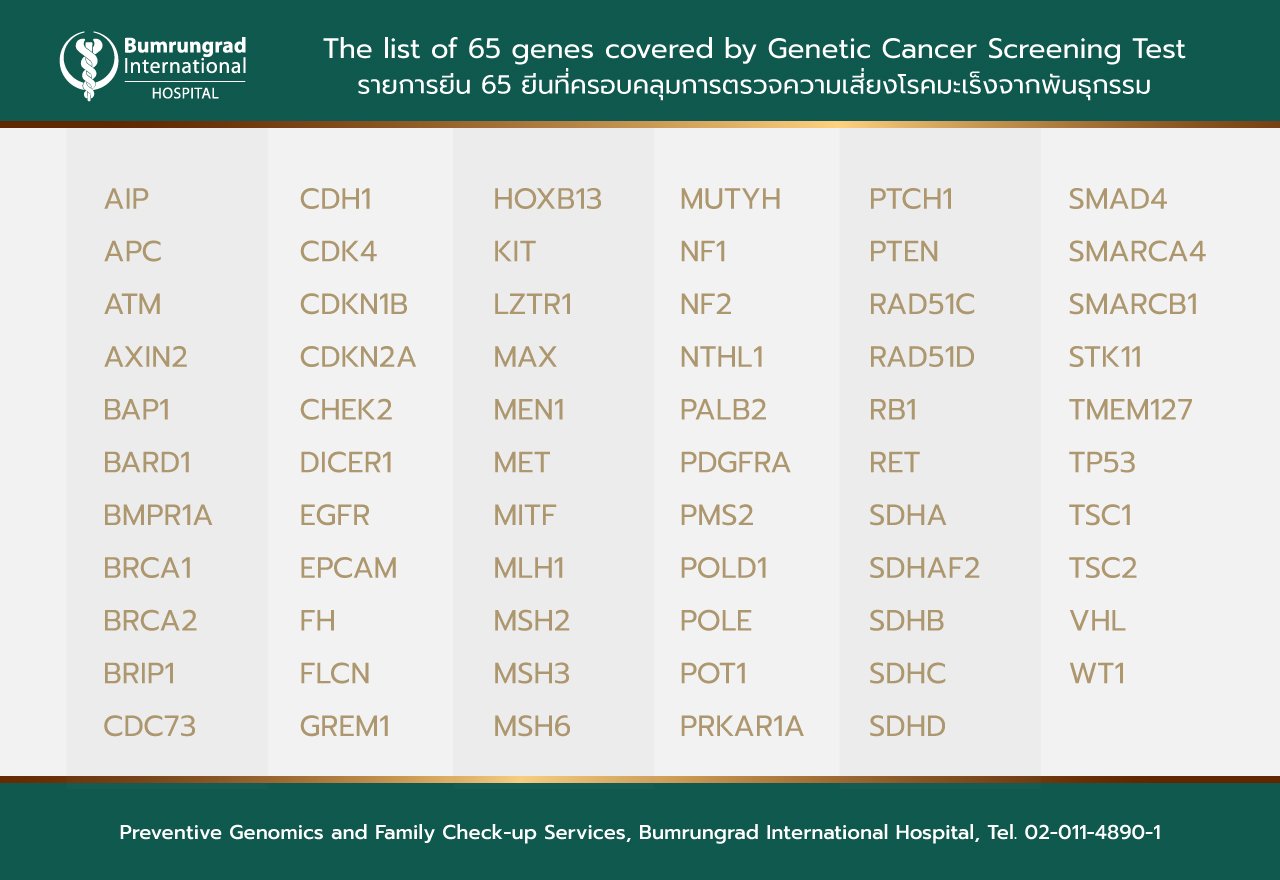
Task: Select the SMARCA4 gene entry
Action: (1137, 252)
